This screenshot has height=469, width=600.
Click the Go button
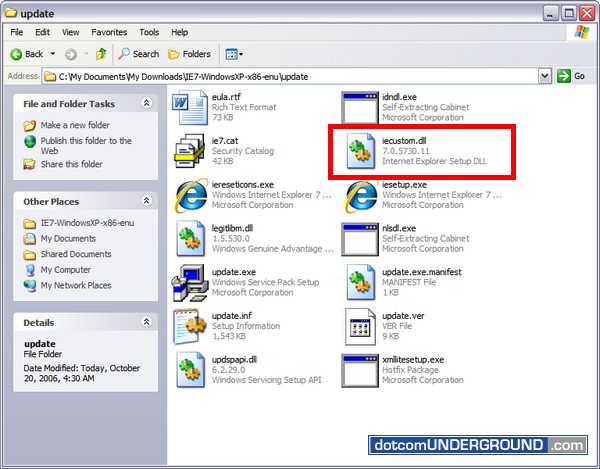571,76
